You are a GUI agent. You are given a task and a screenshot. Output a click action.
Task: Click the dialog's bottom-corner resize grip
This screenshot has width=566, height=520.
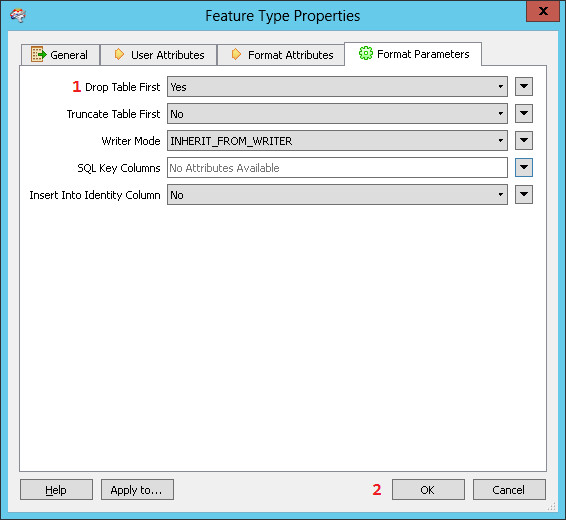pos(552,507)
